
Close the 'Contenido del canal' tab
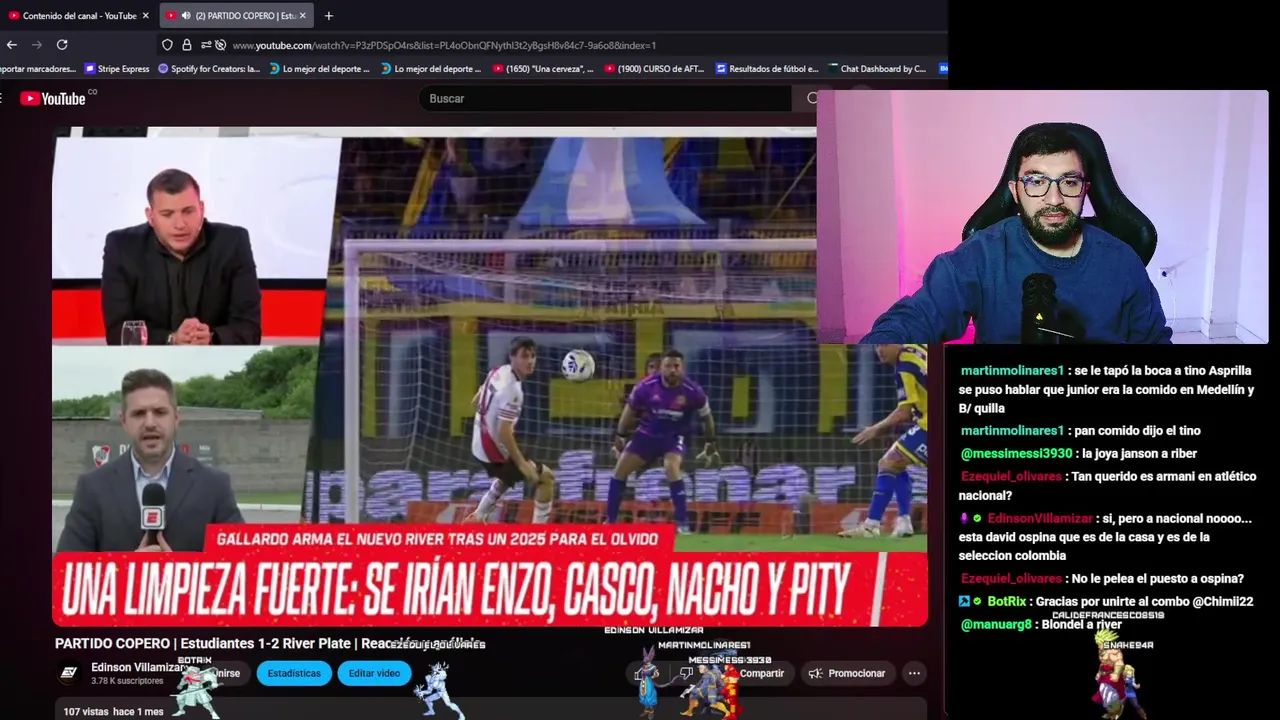click(x=145, y=16)
